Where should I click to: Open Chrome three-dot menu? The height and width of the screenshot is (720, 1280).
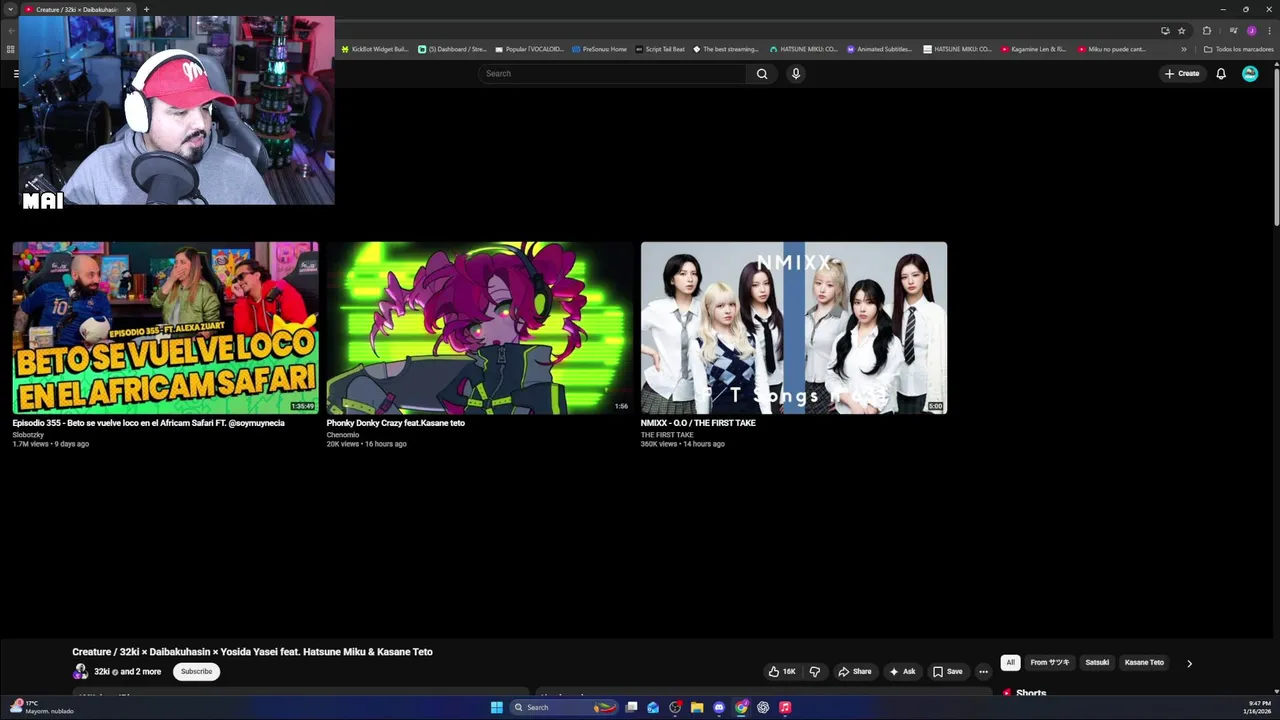[1270, 31]
